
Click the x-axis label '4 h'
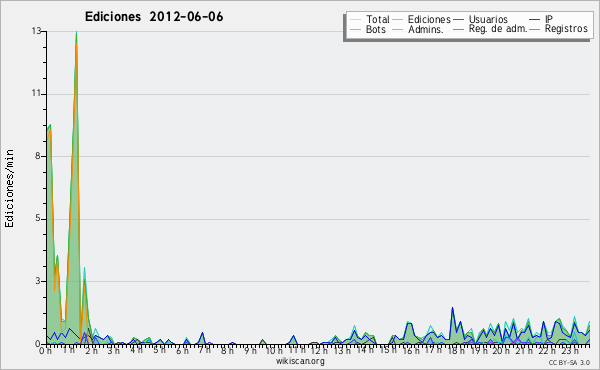pyautogui.click(x=136, y=350)
